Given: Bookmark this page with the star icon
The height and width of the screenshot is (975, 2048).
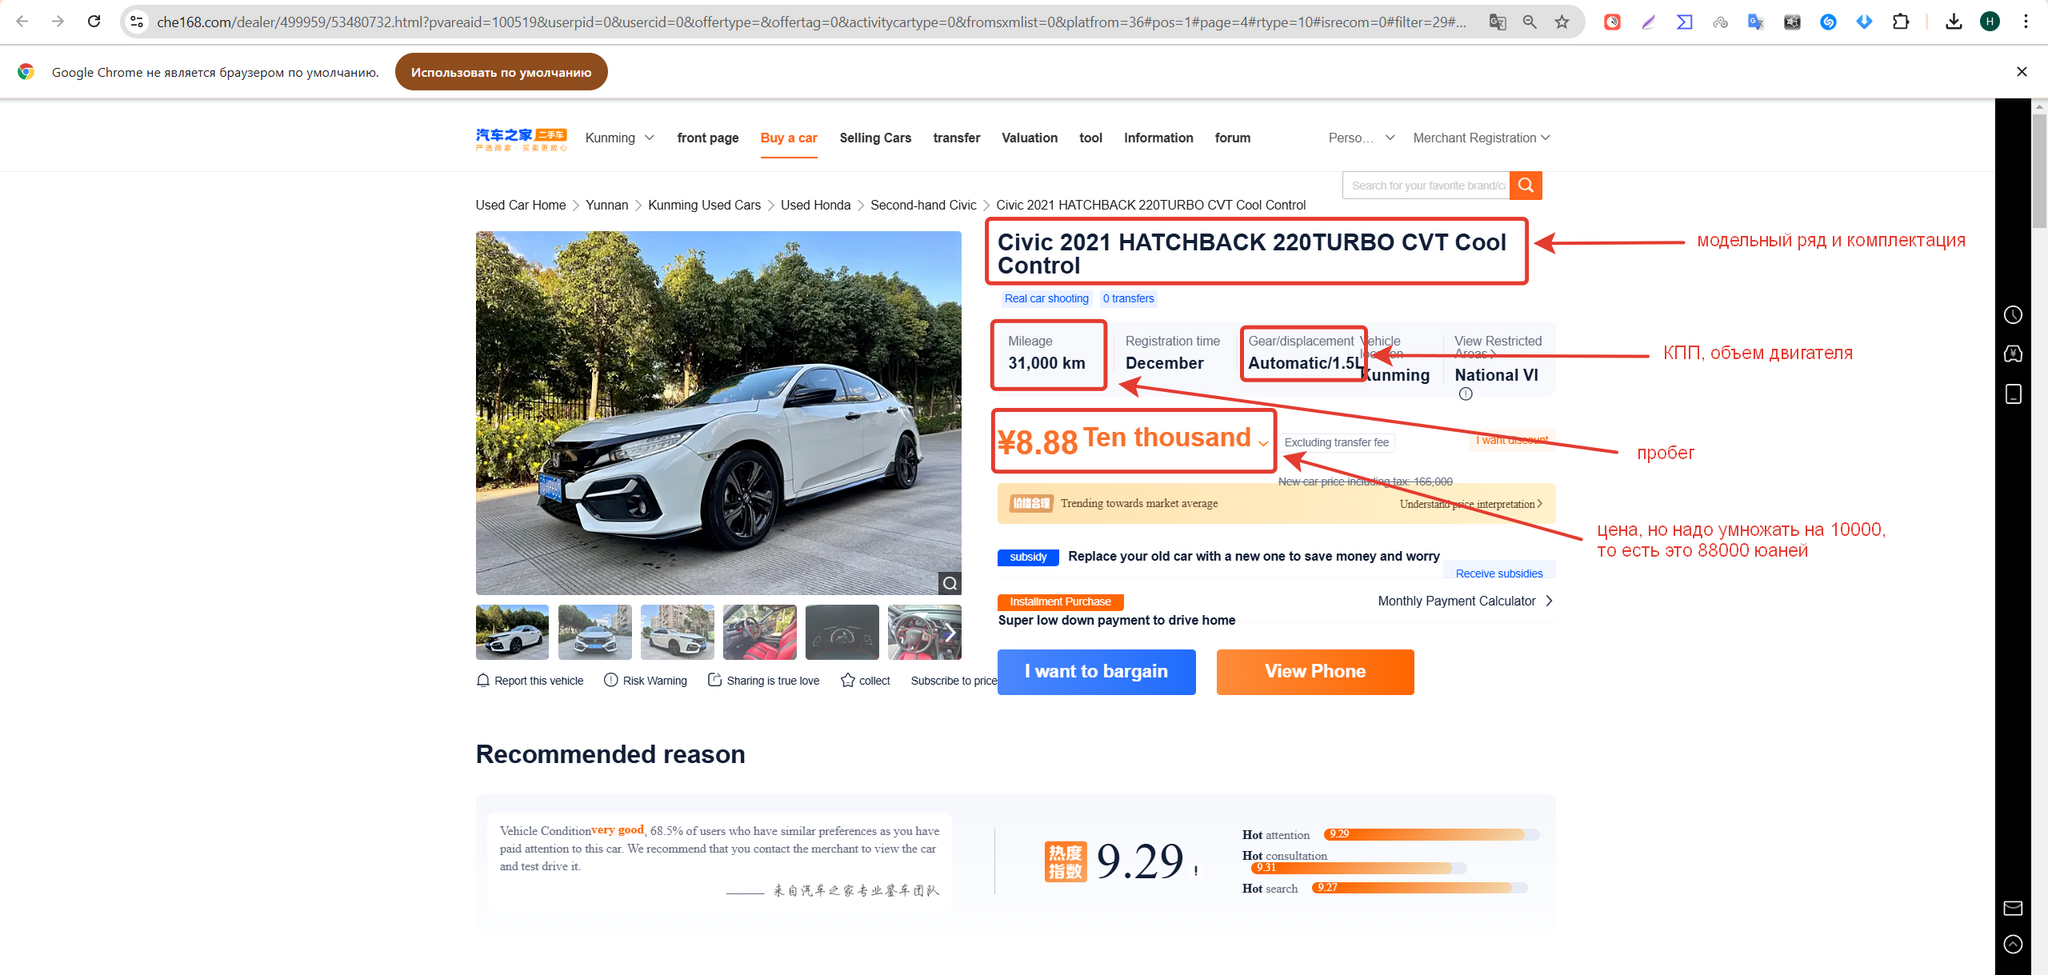Looking at the screenshot, I should [x=1562, y=21].
